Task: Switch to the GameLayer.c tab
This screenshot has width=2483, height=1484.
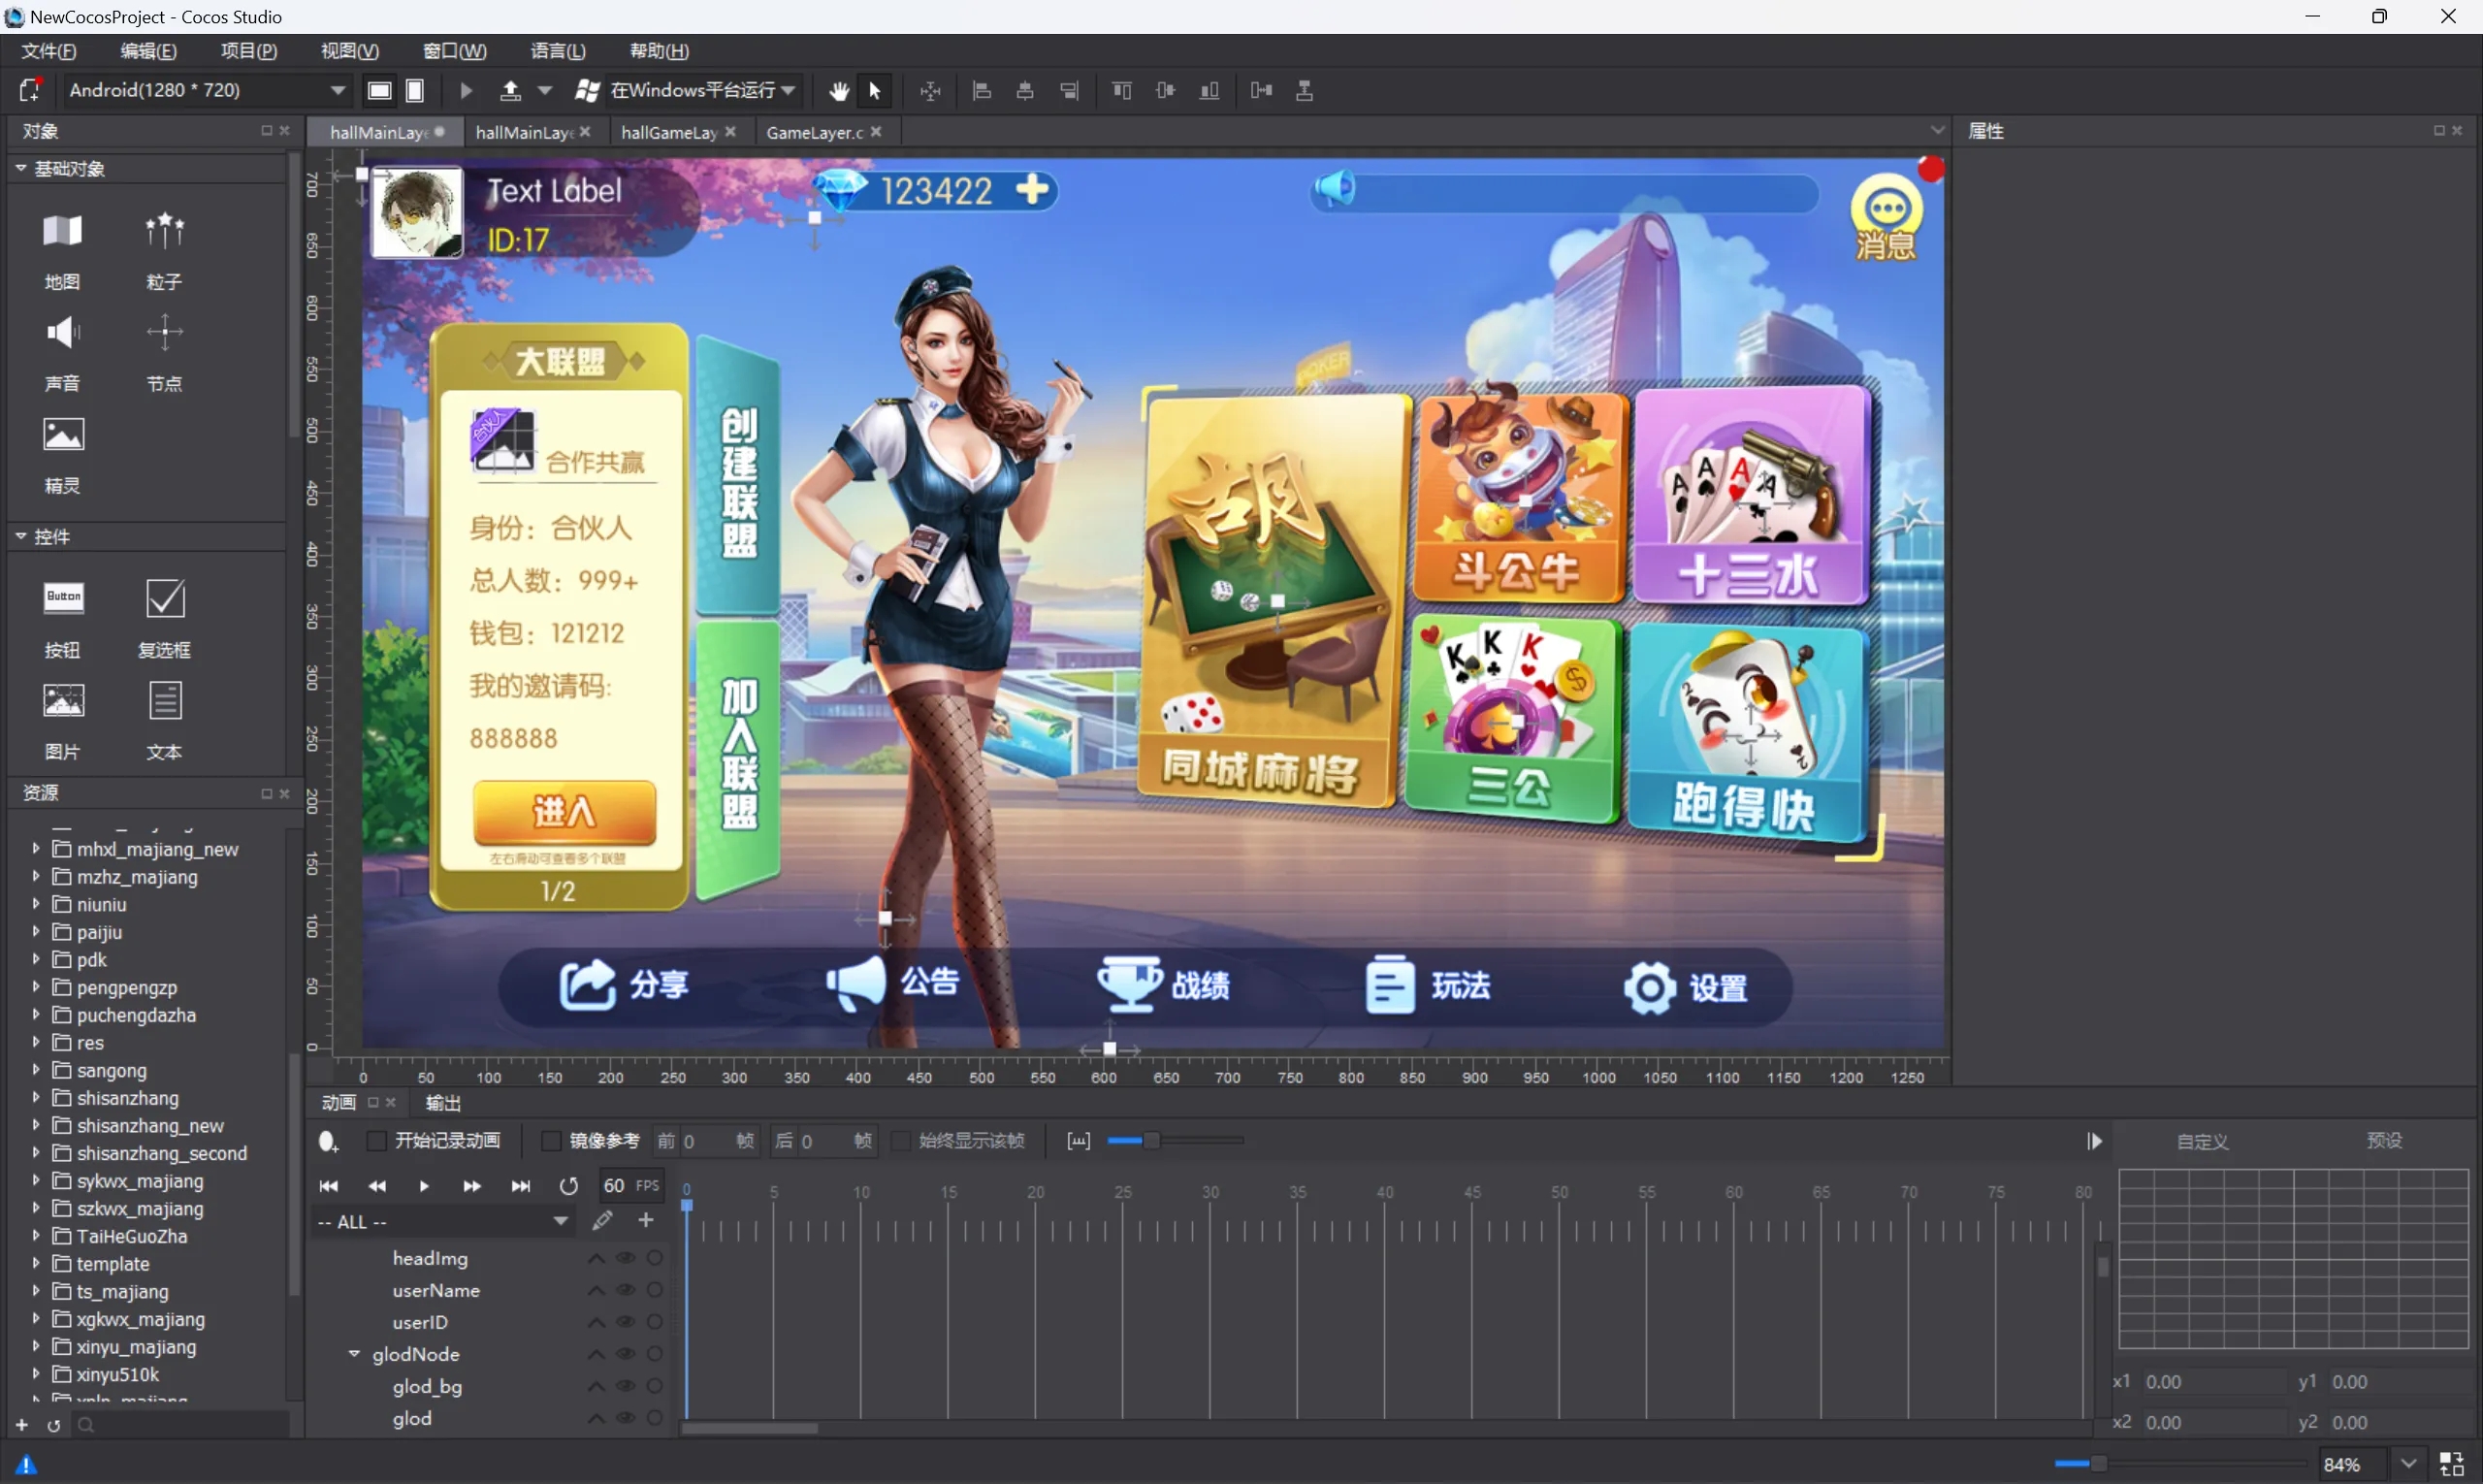Action: pyautogui.click(x=815, y=132)
